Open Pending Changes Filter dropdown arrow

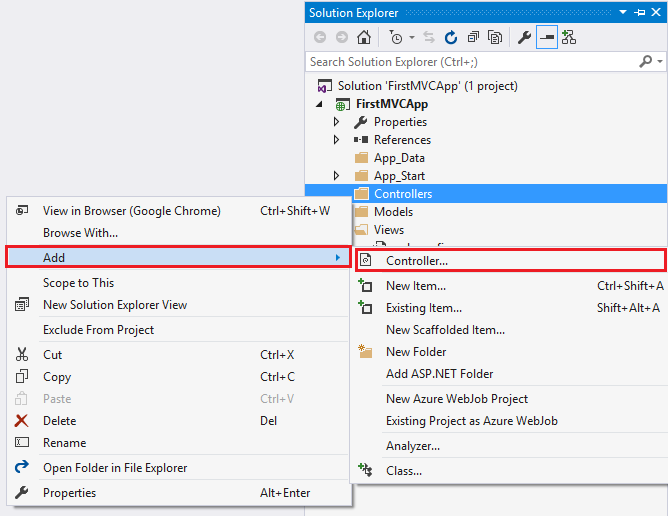pos(412,37)
